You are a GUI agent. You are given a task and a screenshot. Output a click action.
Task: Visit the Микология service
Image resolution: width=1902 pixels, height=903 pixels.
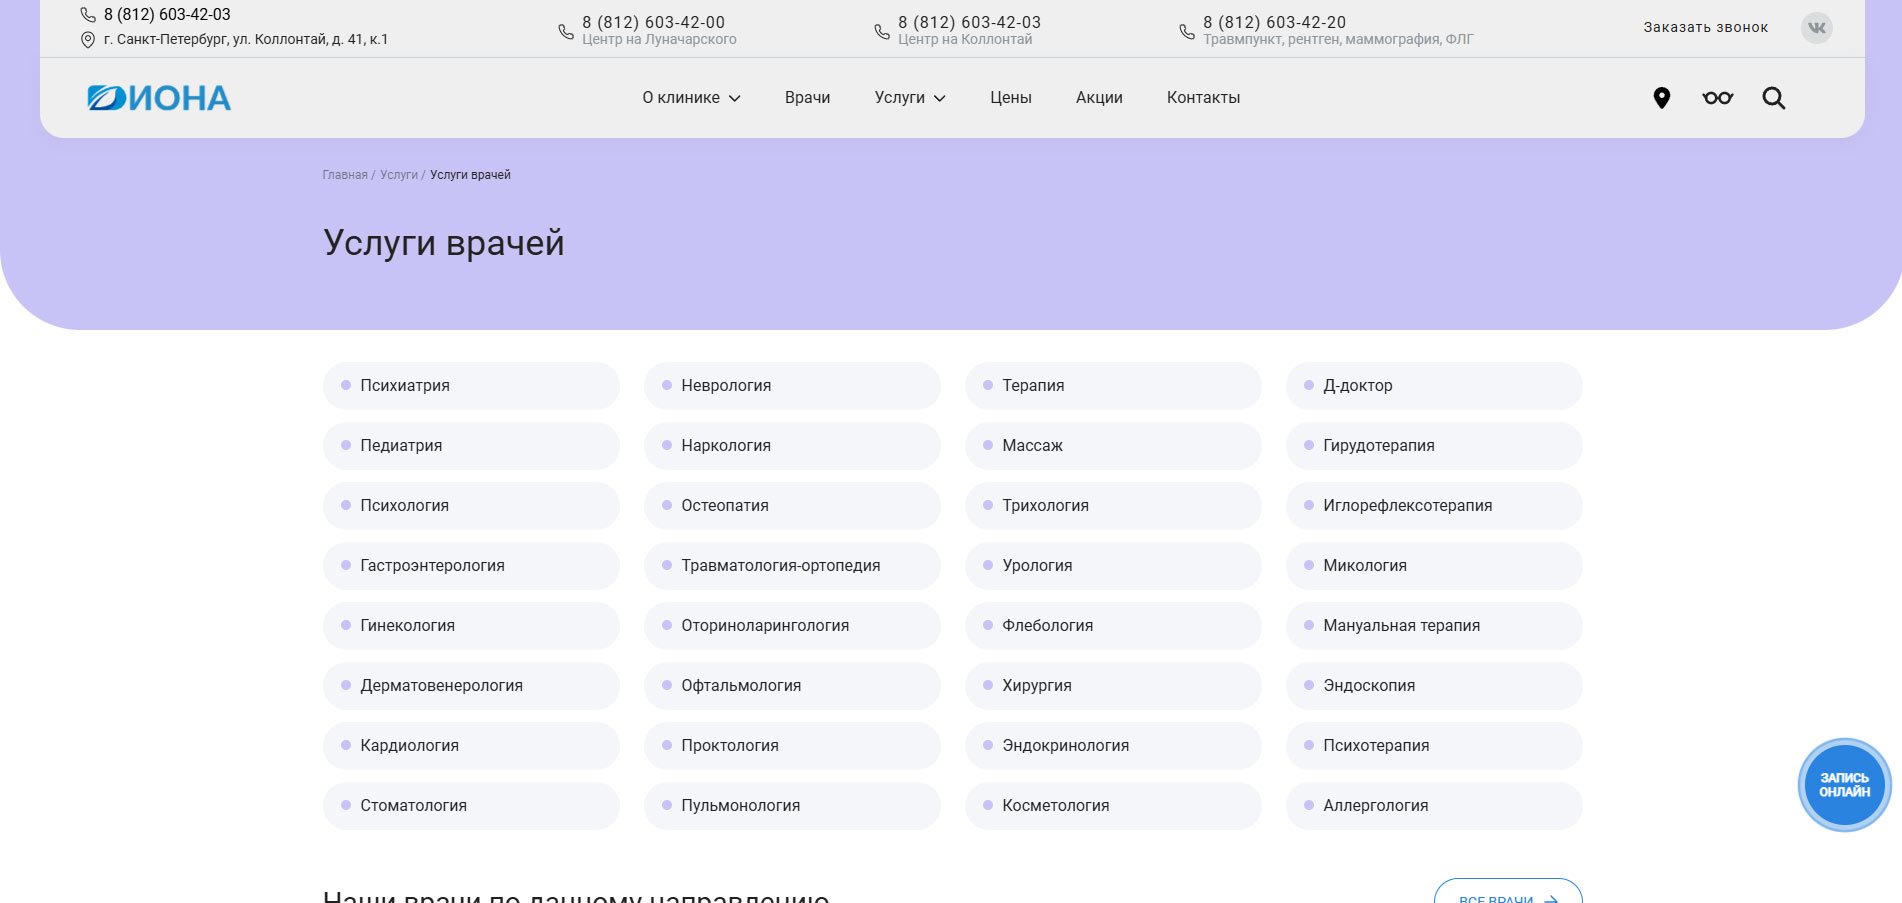click(1434, 566)
